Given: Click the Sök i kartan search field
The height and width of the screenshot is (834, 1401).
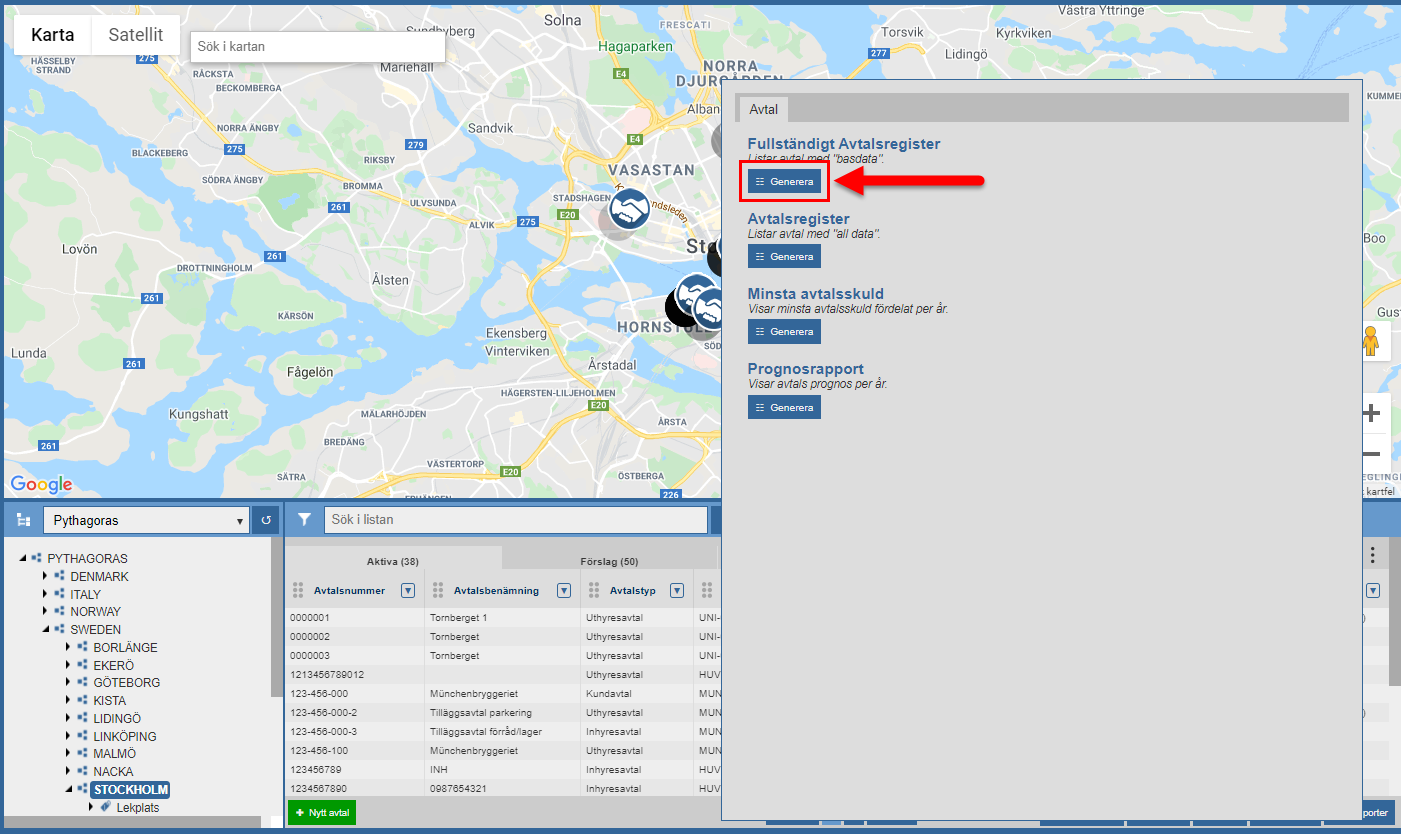Looking at the screenshot, I should [x=317, y=46].
